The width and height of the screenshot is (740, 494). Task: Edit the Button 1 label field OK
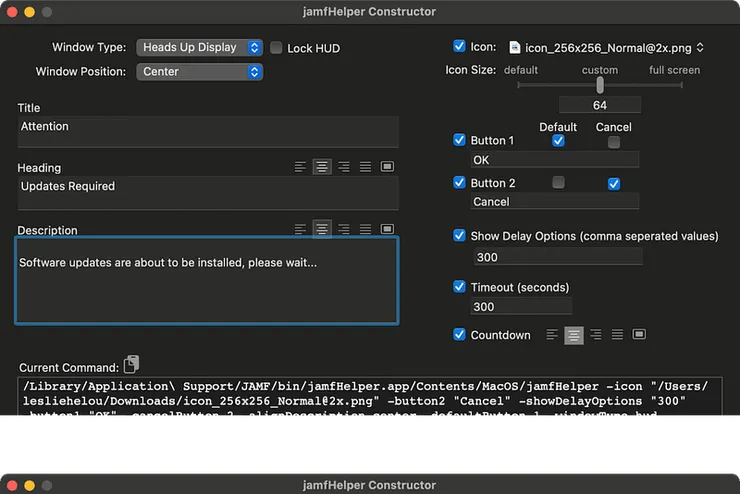[555, 160]
